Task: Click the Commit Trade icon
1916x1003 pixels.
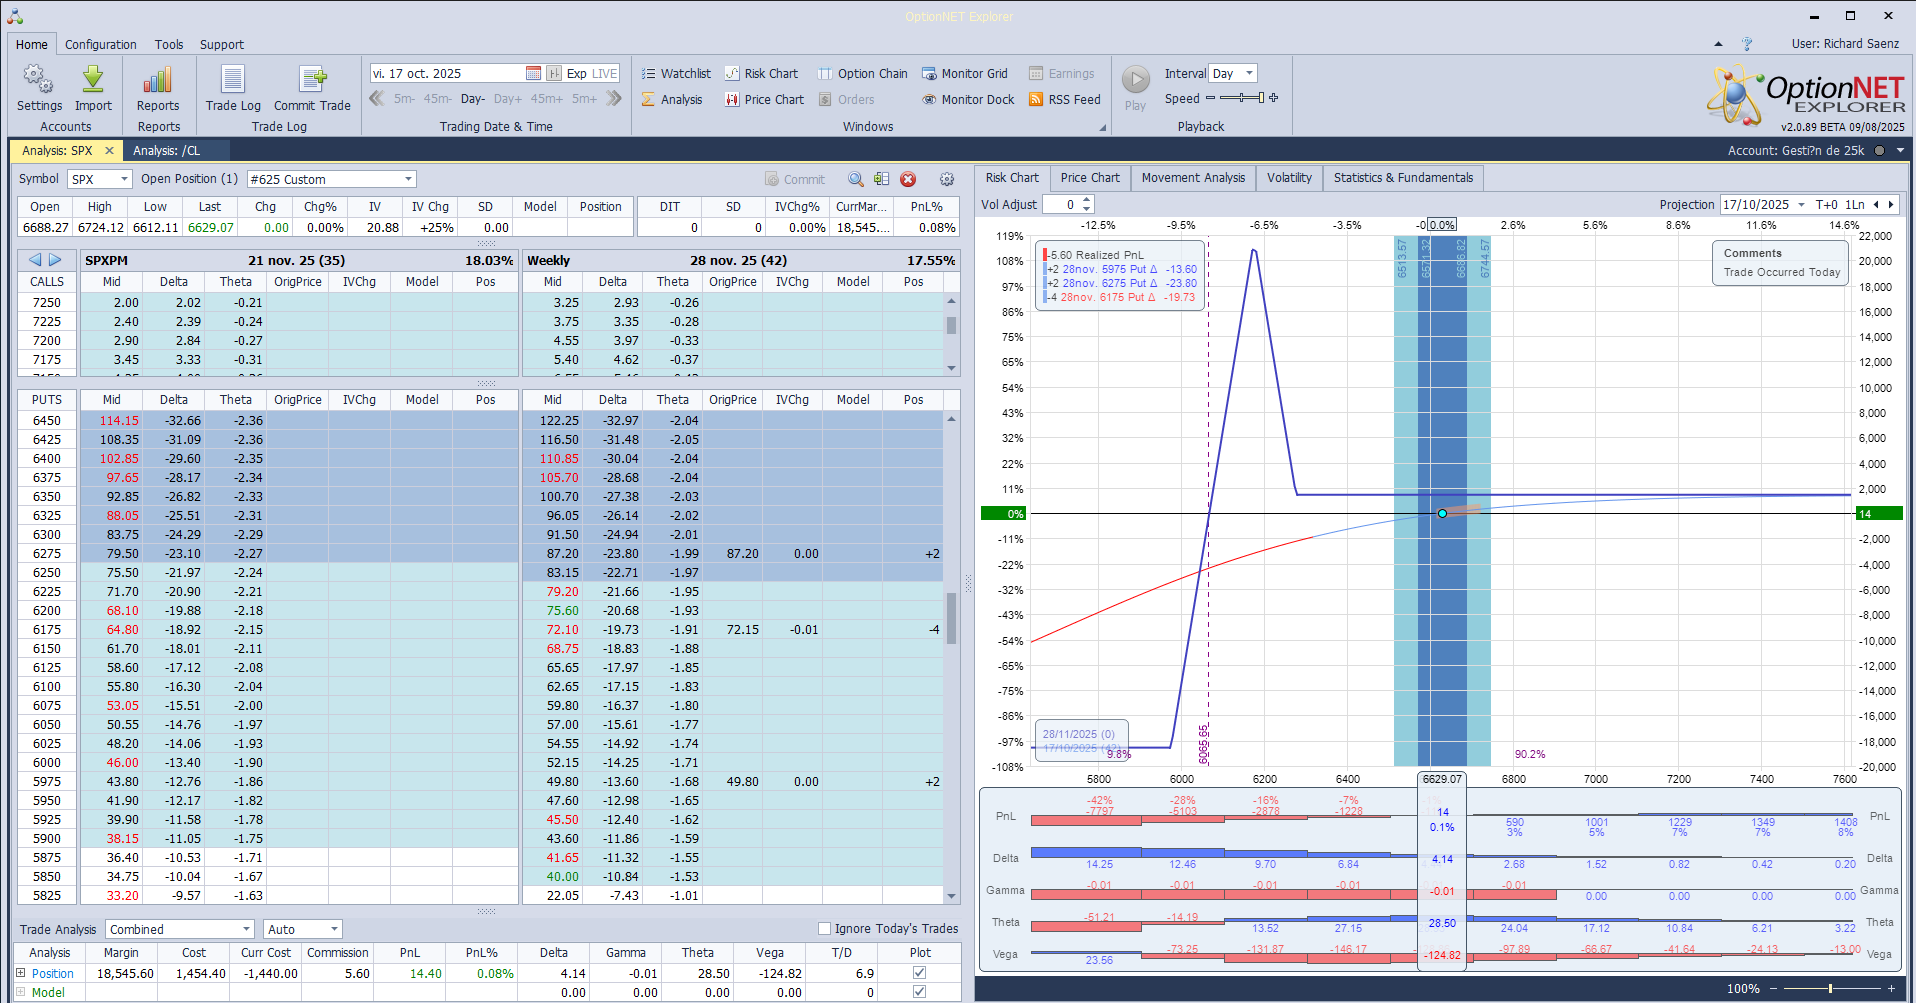Action: pyautogui.click(x=312, y=80)
